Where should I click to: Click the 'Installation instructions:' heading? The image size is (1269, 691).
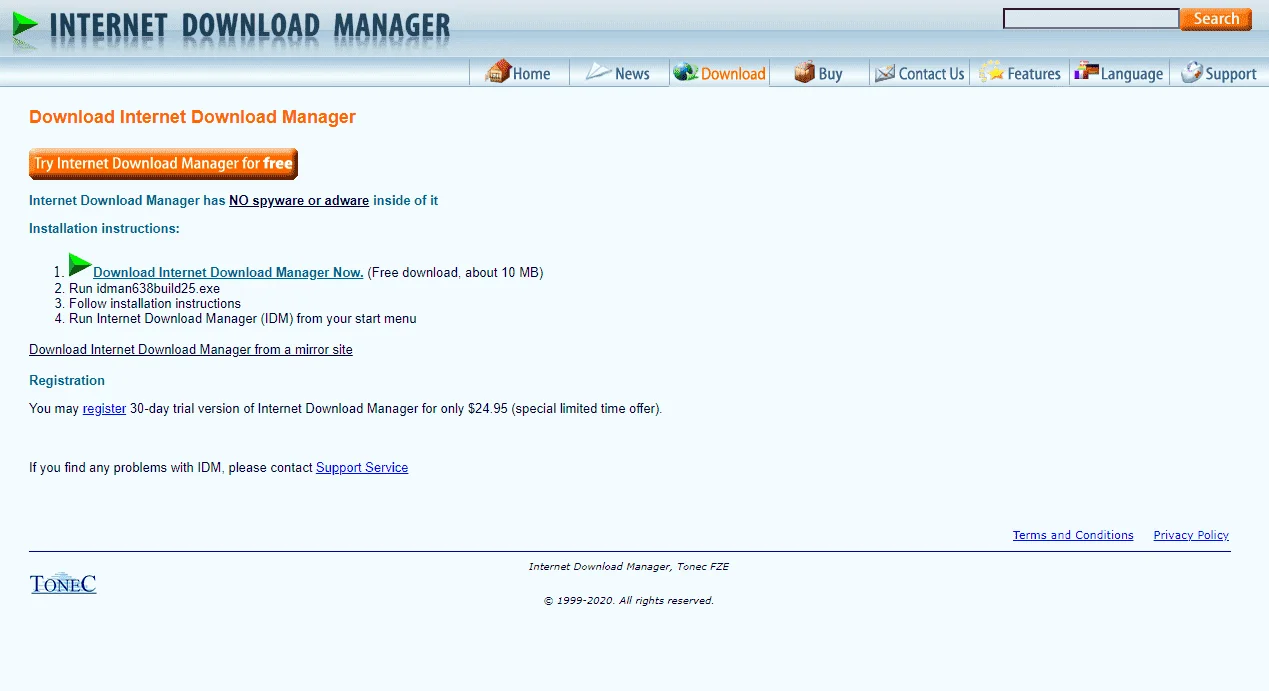(x=104, y=229)
